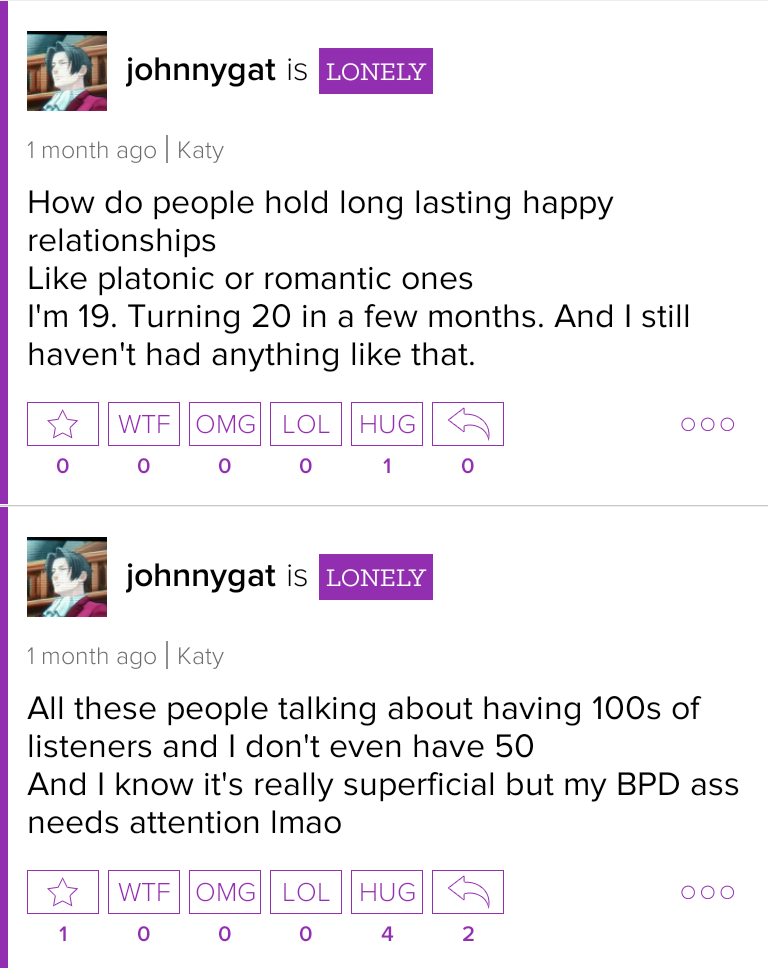React OMG on the second post
The height and width of the screenshot is (968, 768).
[x=225, y=892]
